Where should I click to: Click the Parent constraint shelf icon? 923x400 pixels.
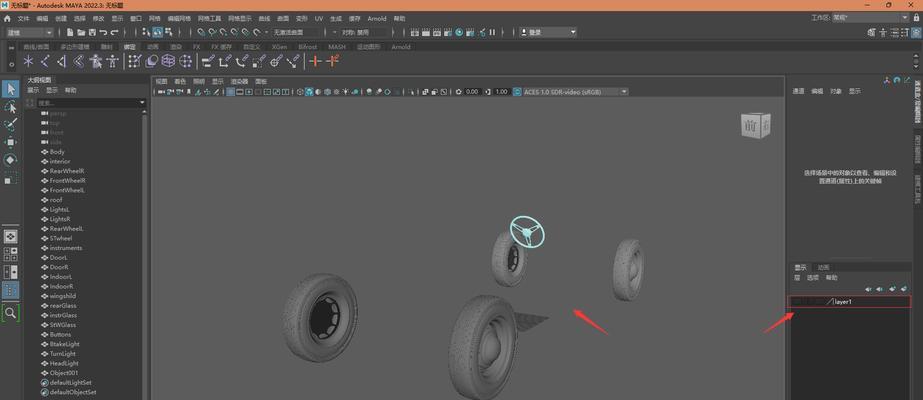click(207, 61)
